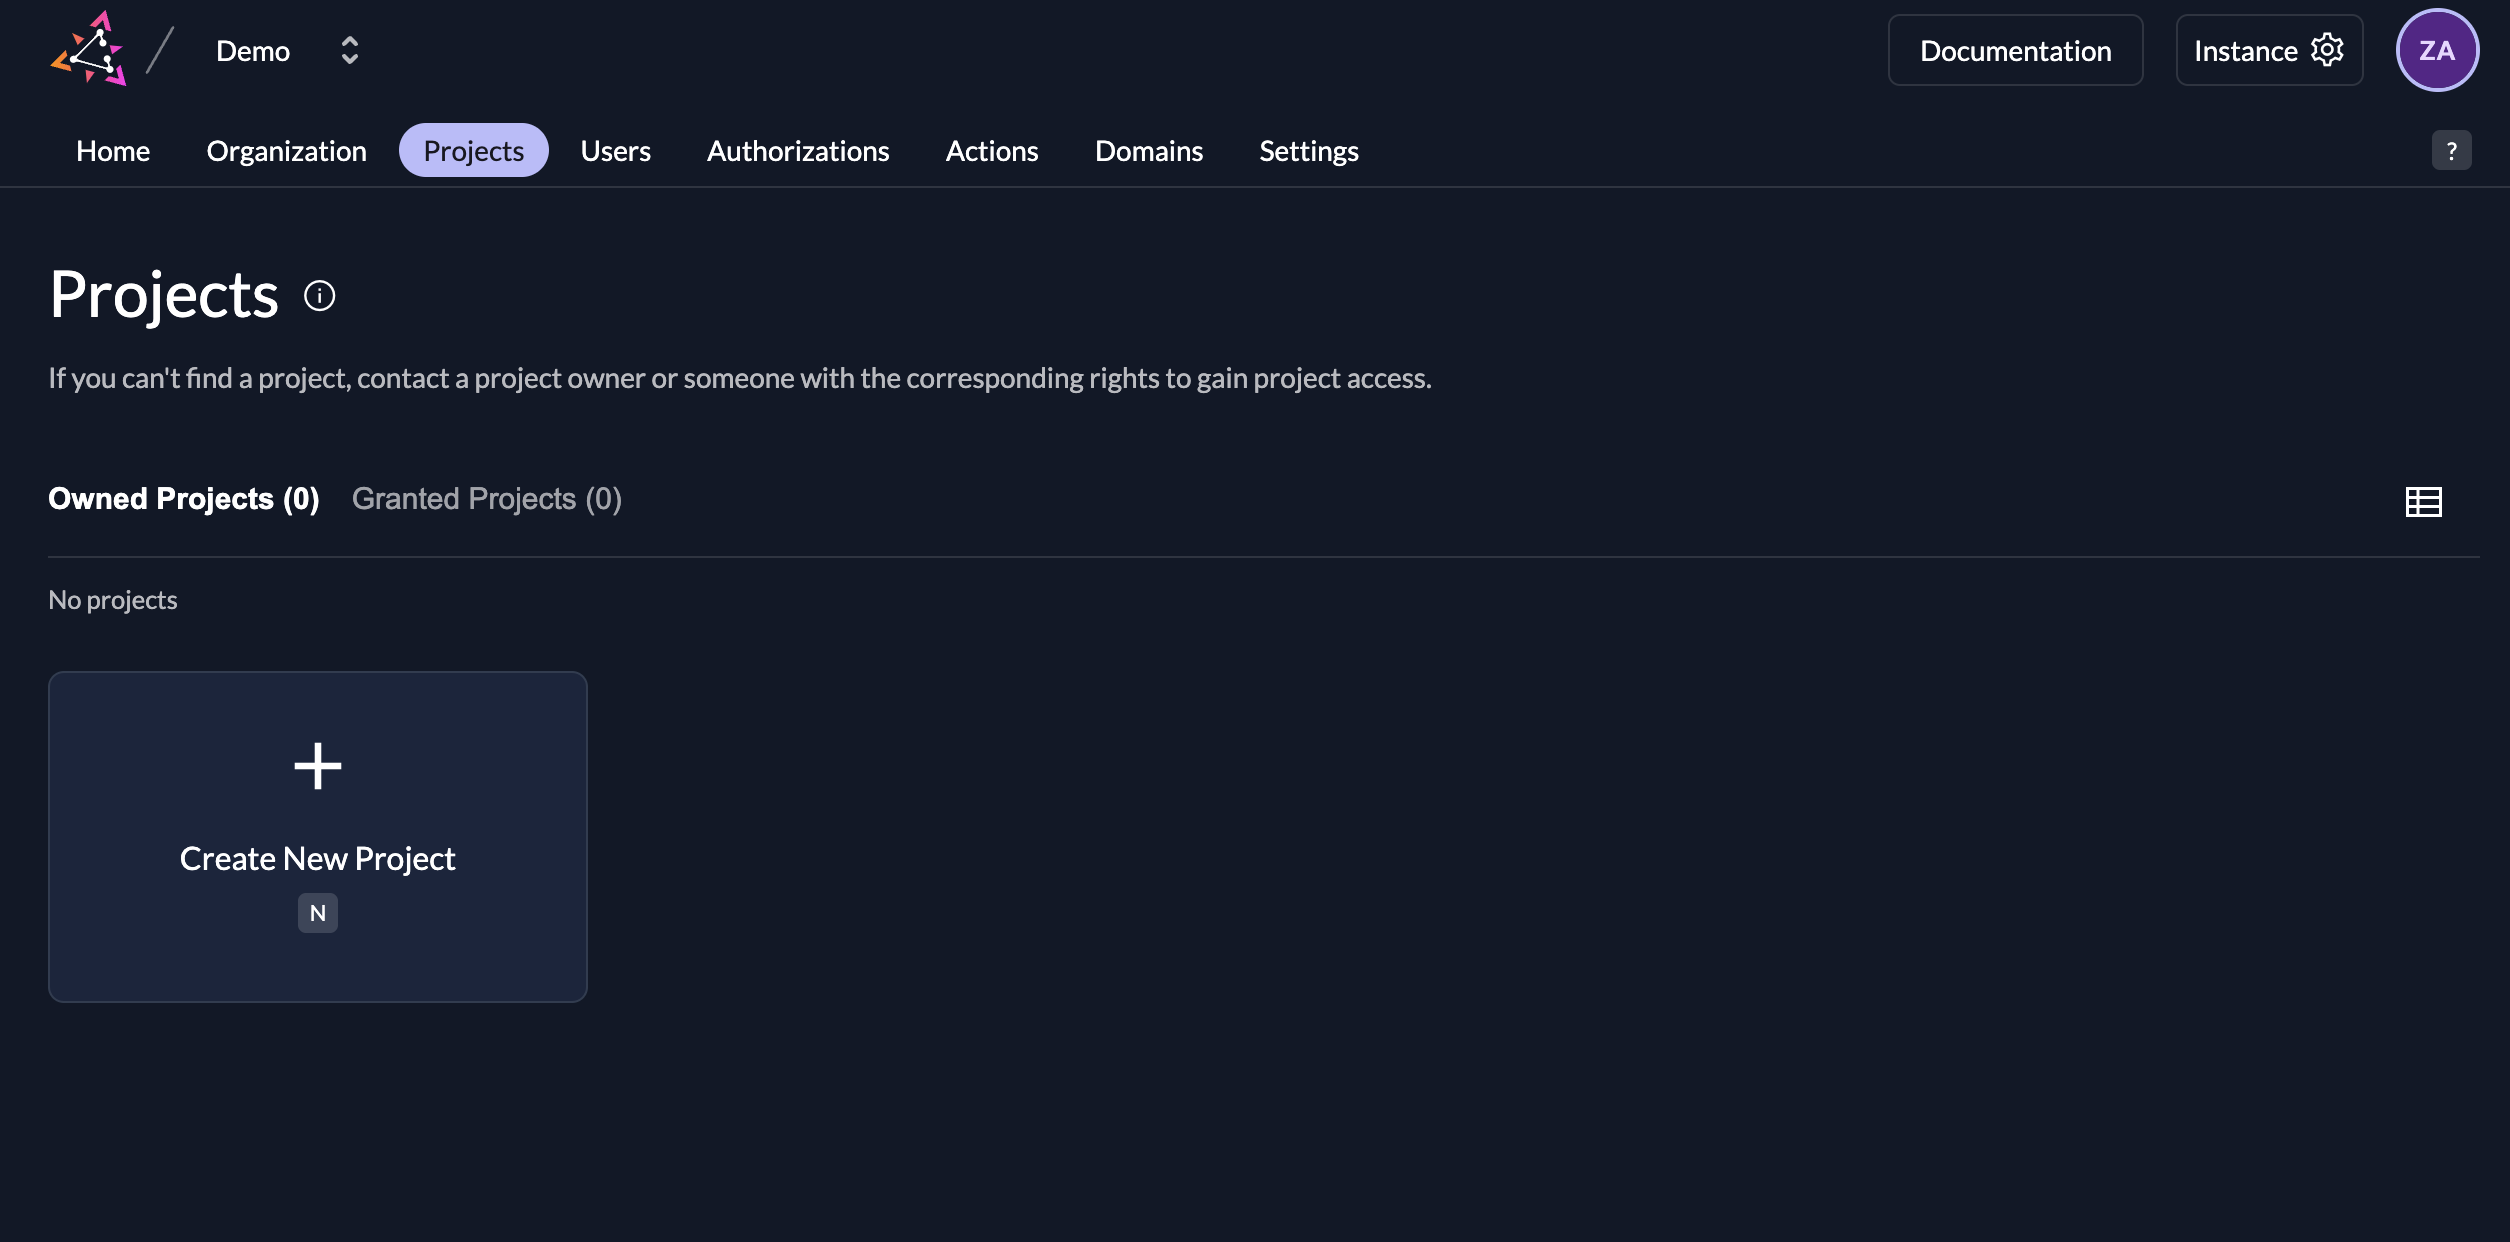Open the Demo organization name selector
The image size is (2510, 1242).
(253, 51)
